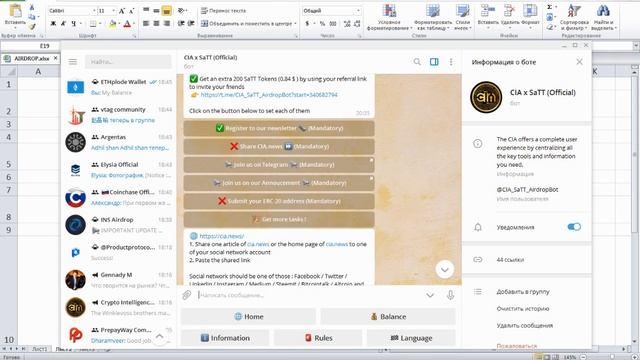Search within the CIA x SaTT chat
Image resolution: width=640 pixels, height=360 pixels.
click(x=417, y=62)
